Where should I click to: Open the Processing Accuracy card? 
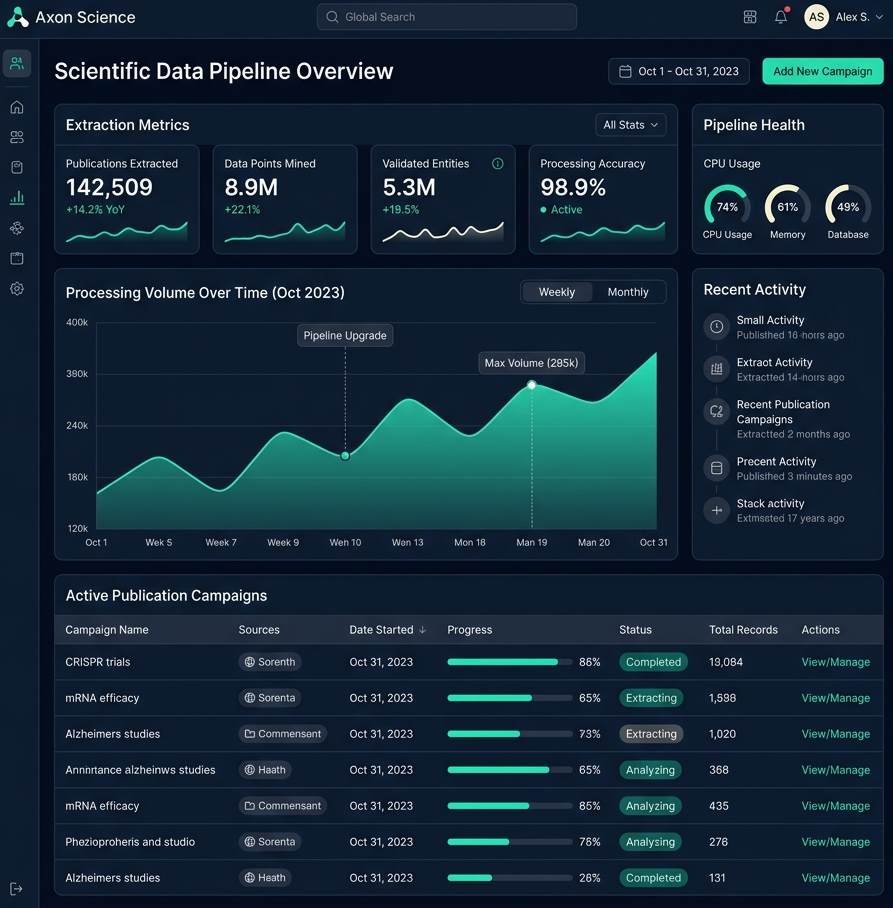point(603,199)
